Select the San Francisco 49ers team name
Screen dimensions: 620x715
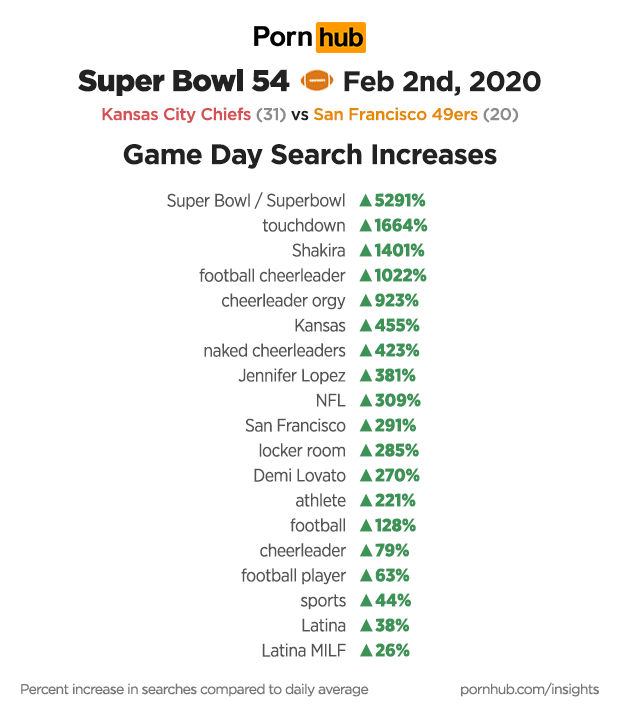coord(396,114)
